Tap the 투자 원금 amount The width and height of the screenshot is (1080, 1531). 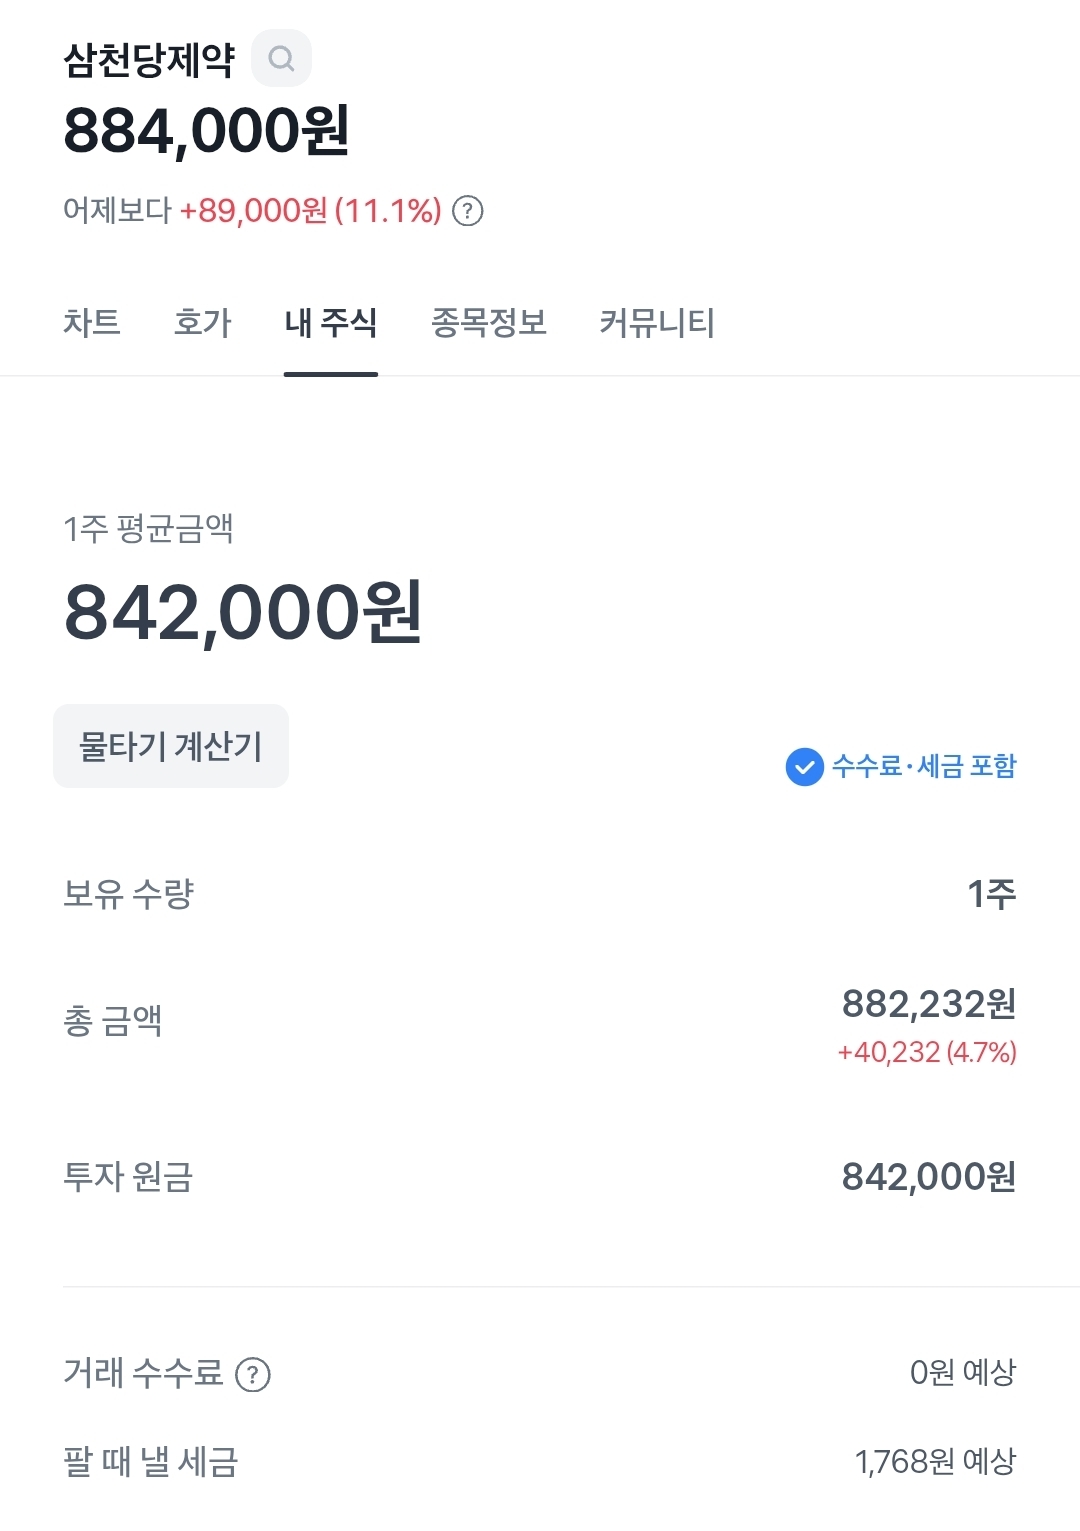coord(928,1177)
